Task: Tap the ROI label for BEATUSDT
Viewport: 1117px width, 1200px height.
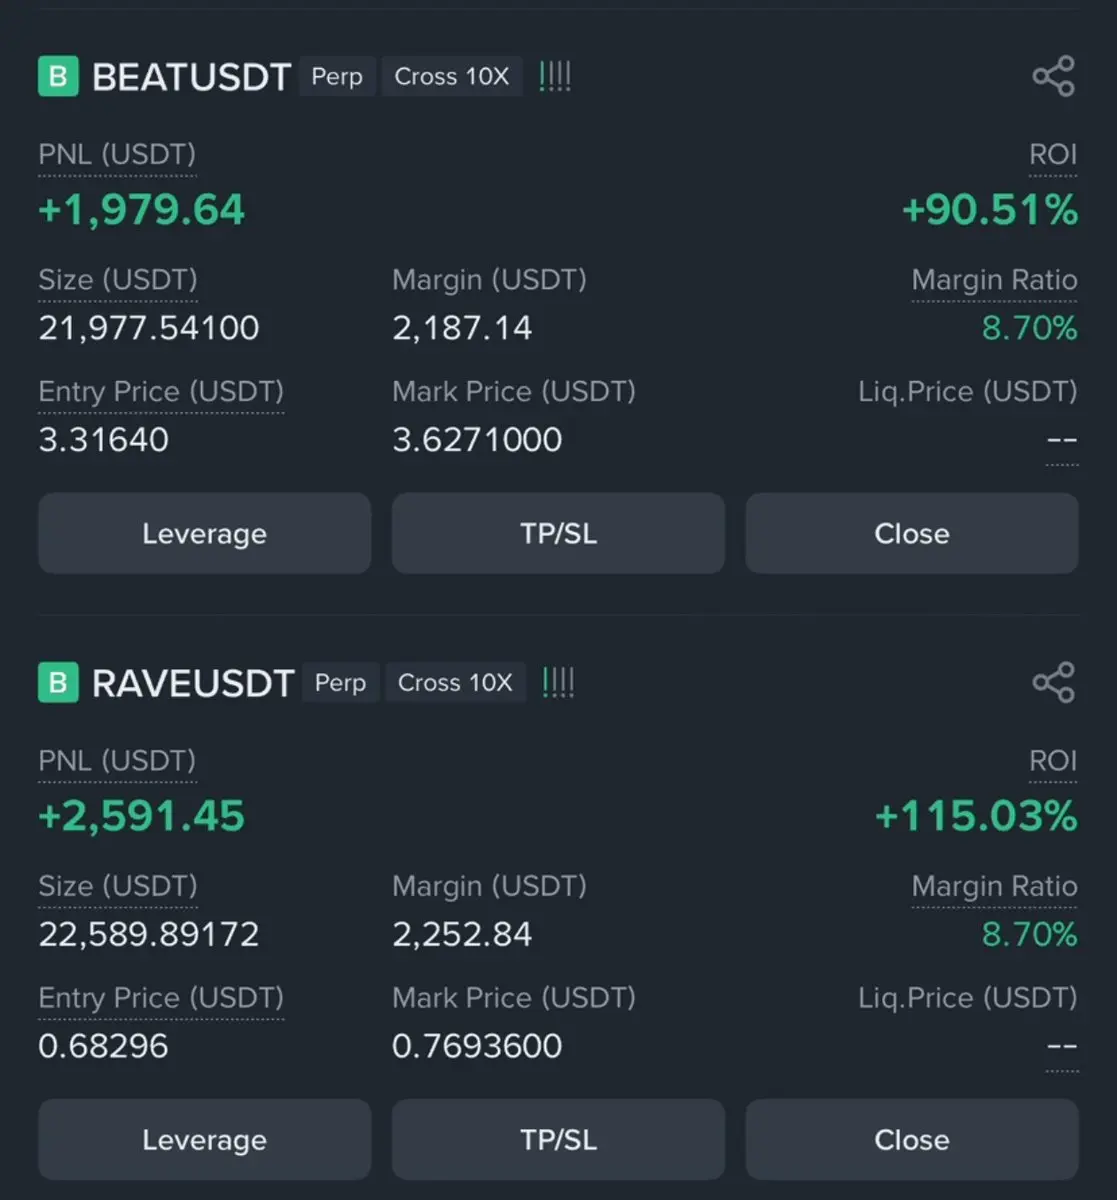Action: (x=1052, y=155)
